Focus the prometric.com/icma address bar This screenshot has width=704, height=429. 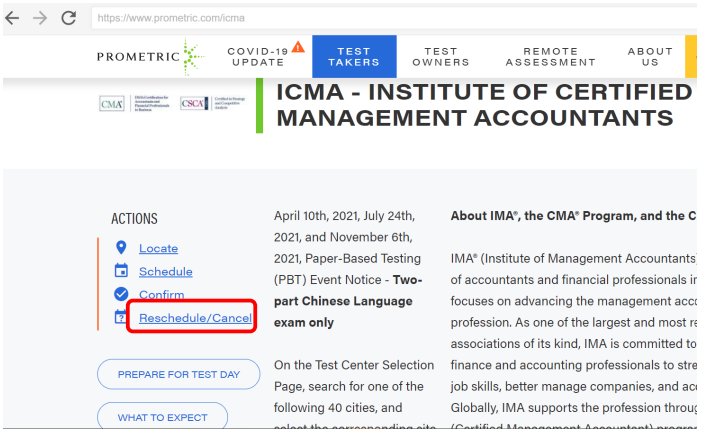click(x=394, y=18)
